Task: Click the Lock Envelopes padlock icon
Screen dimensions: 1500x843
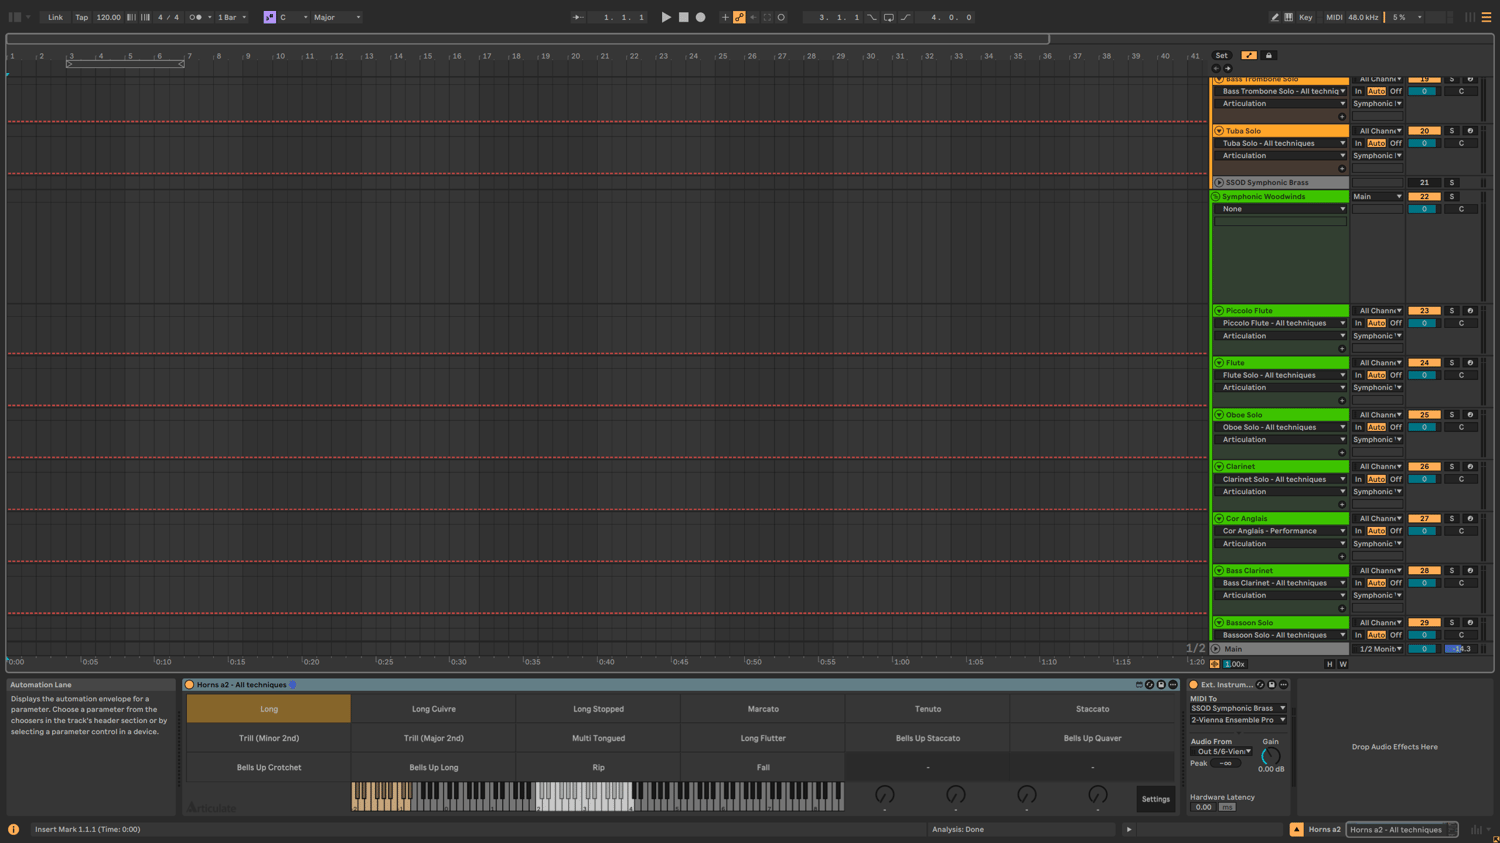Action: point(1268,56)
